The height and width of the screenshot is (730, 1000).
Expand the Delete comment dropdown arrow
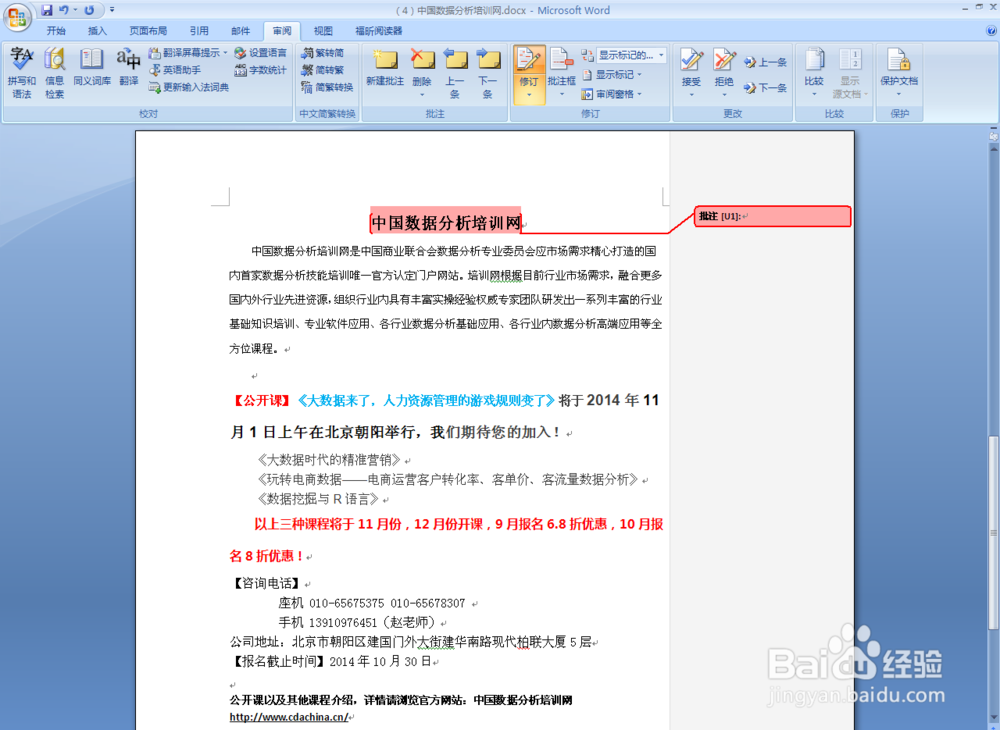click(x=422, y=96)
